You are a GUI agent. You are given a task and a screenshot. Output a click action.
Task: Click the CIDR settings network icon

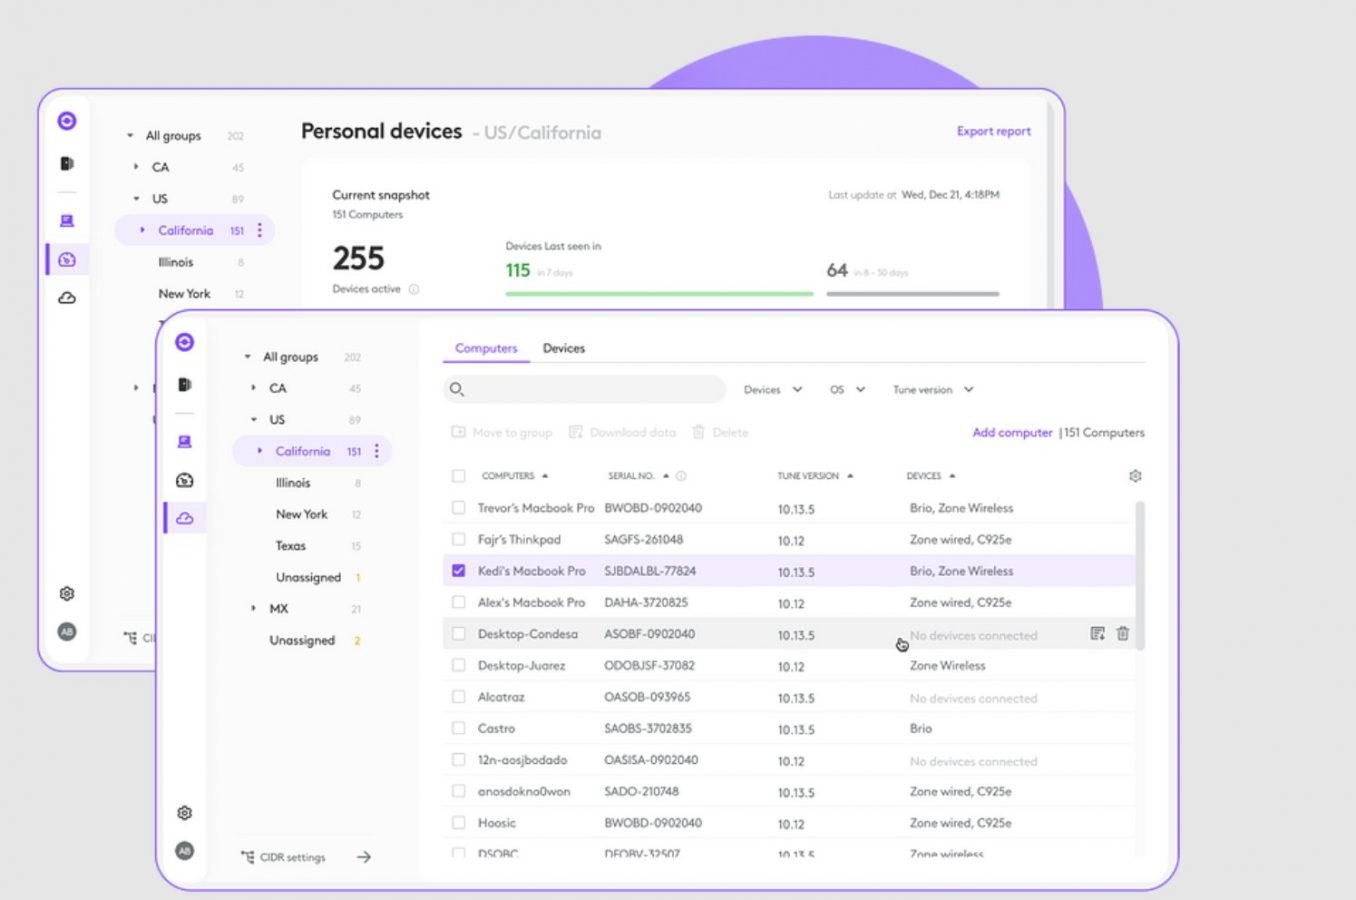coord(247,857)
